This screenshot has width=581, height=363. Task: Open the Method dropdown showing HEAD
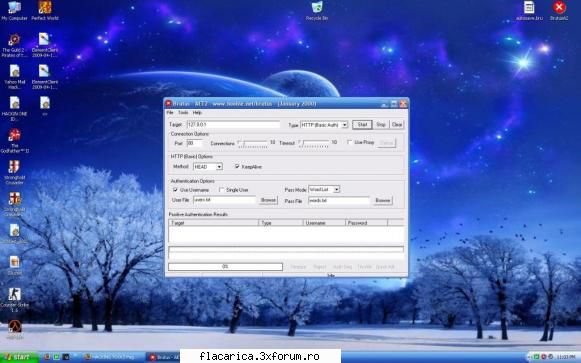pos(208,167)
